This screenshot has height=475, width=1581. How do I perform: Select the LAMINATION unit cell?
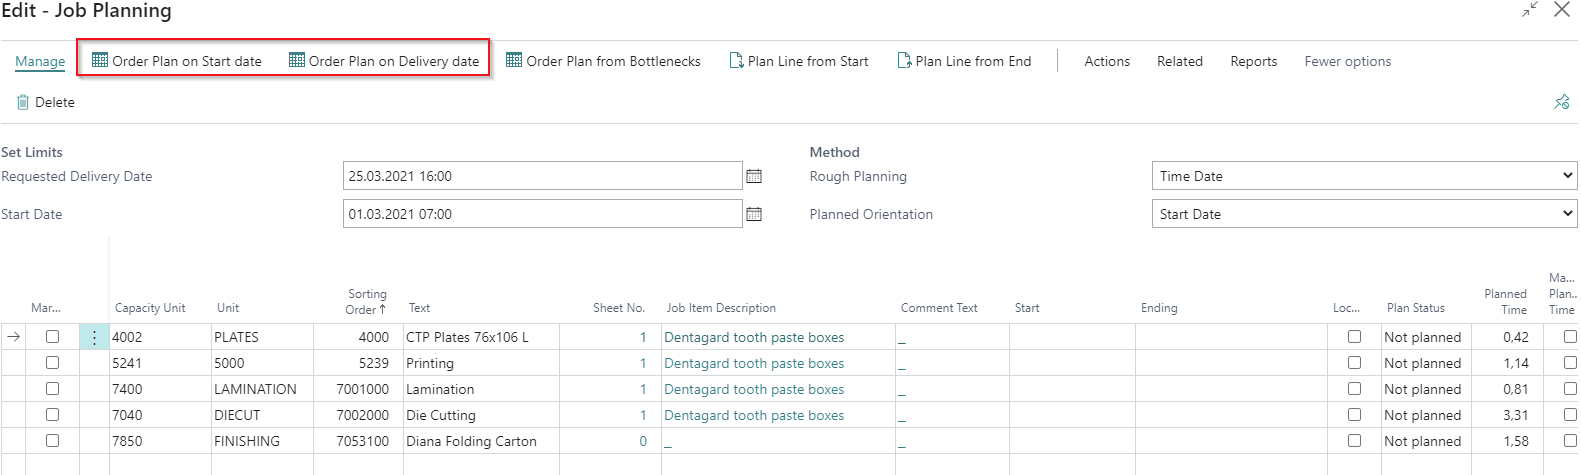pyautogui.click(x=262, y=390)
